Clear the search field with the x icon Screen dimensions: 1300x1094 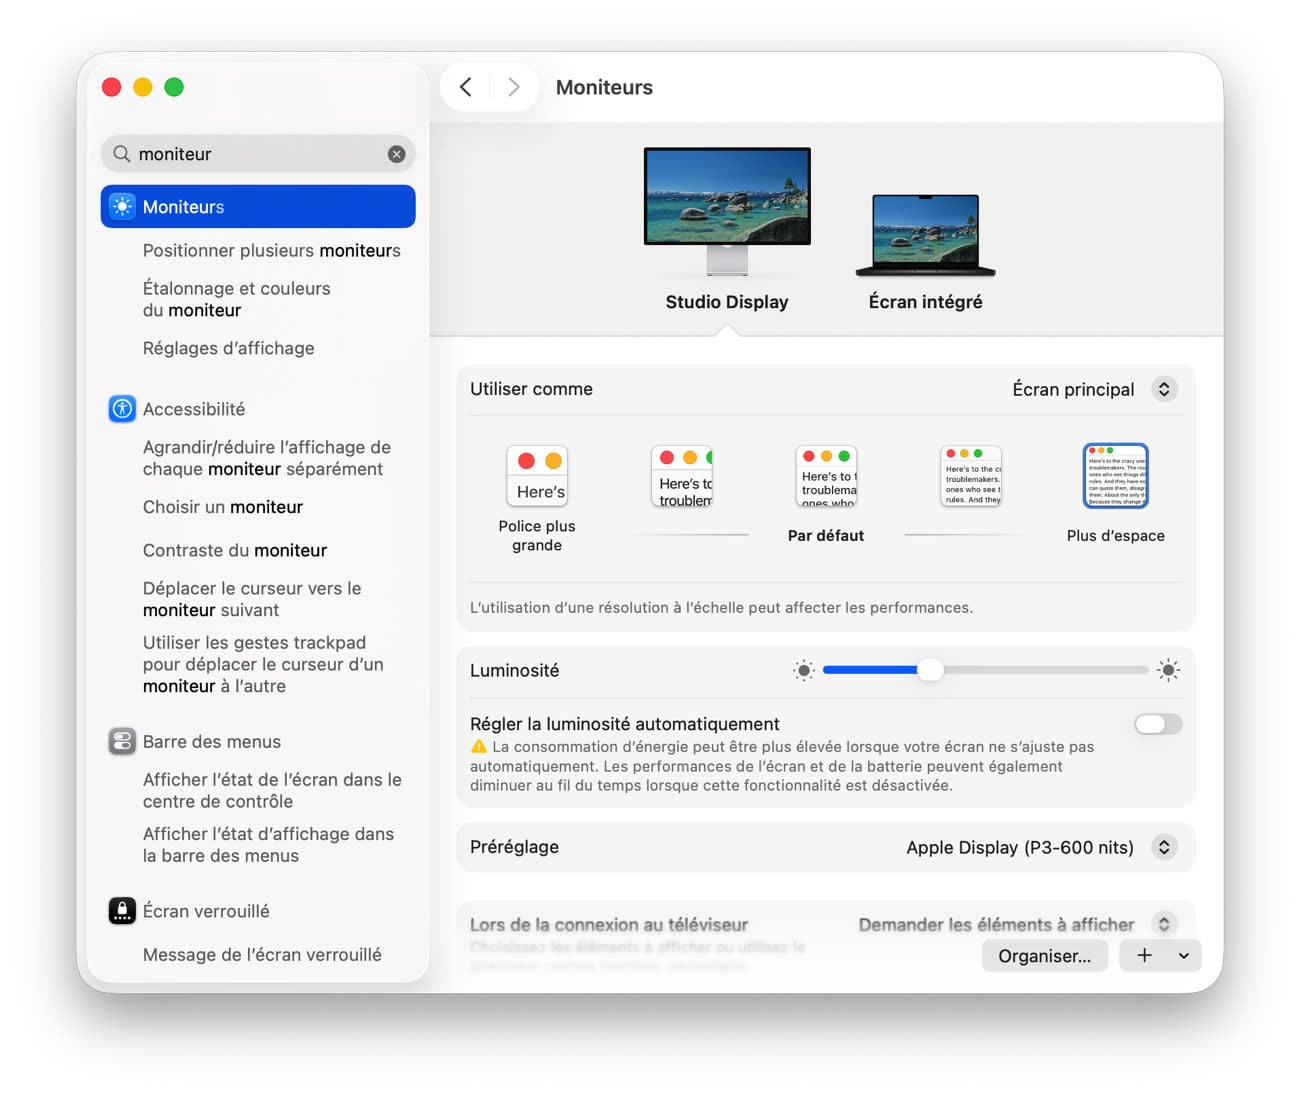point(397,154)
